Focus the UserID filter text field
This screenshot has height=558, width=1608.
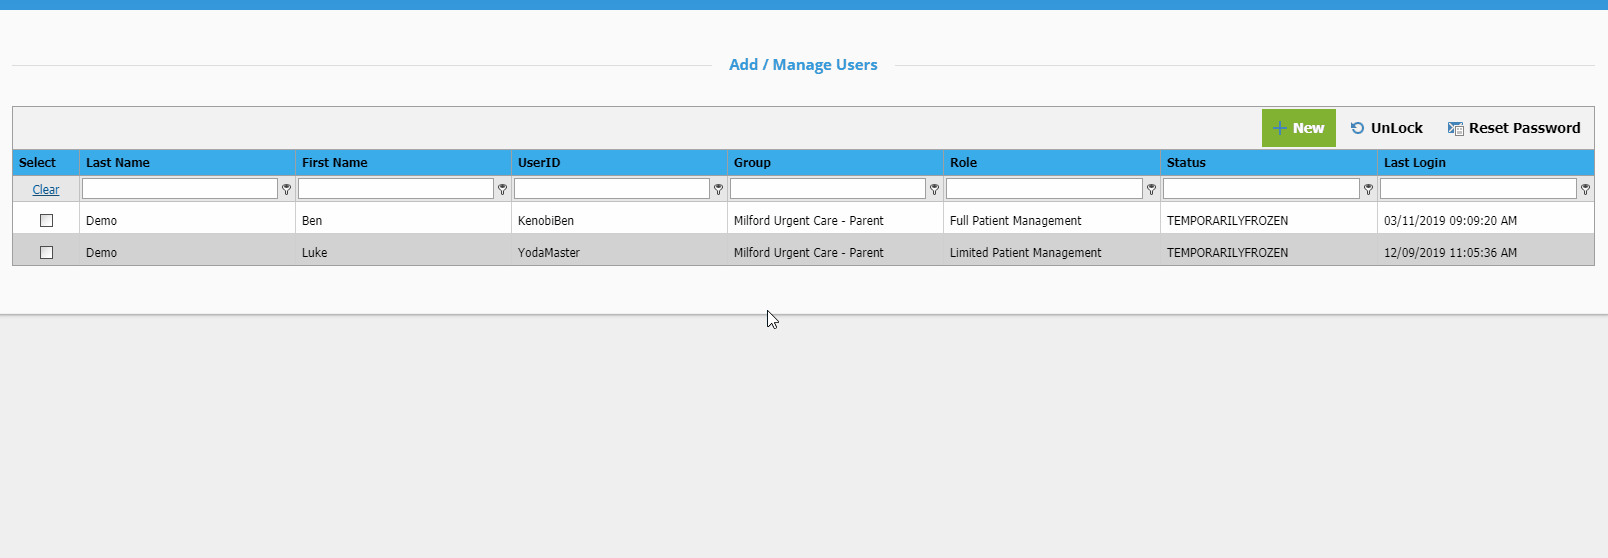click(x=611, y=189)
